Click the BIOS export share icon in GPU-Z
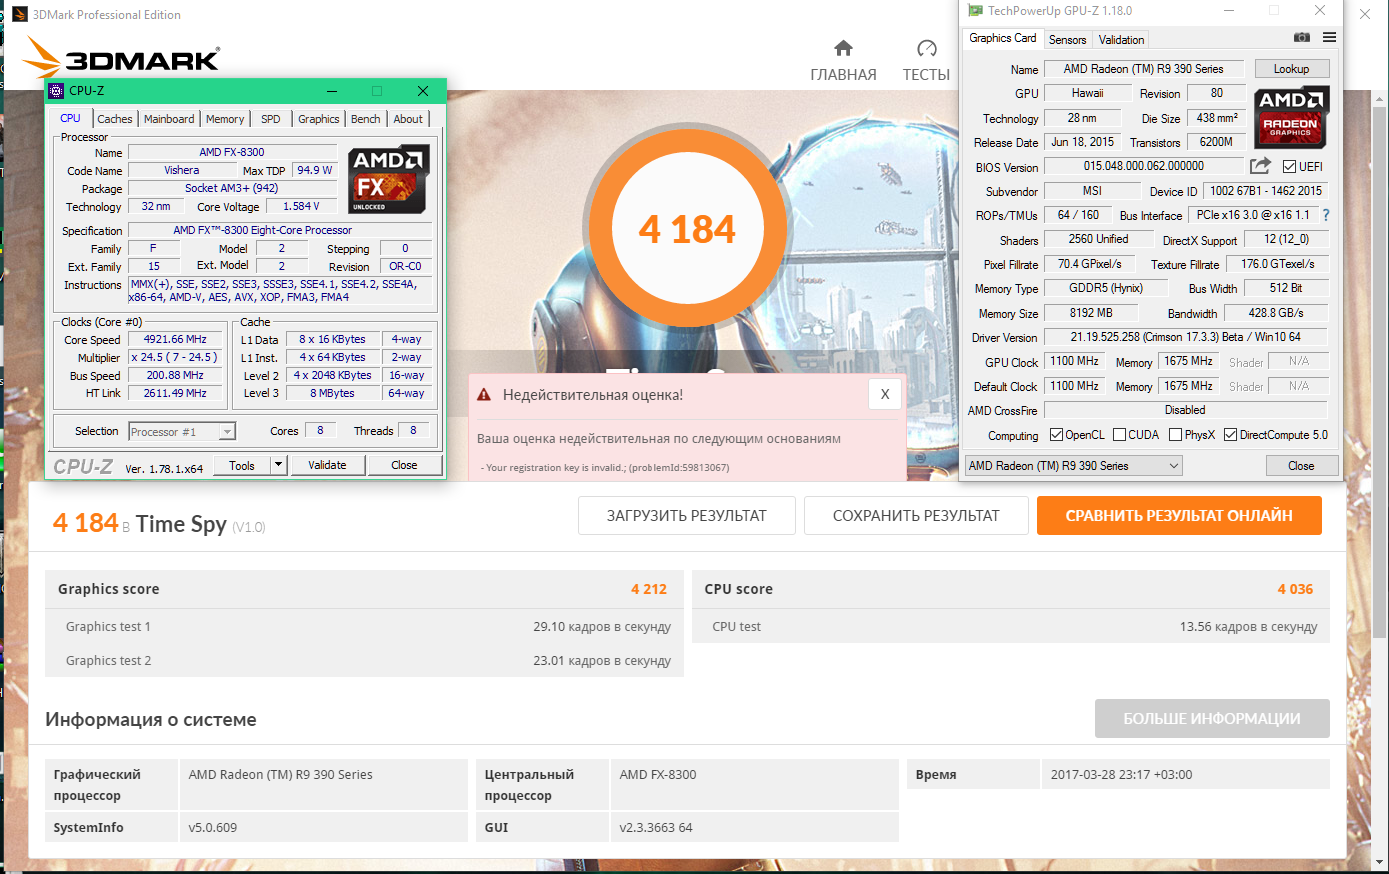Screen dimensions: 1389x874 [x=1260, y=166]
